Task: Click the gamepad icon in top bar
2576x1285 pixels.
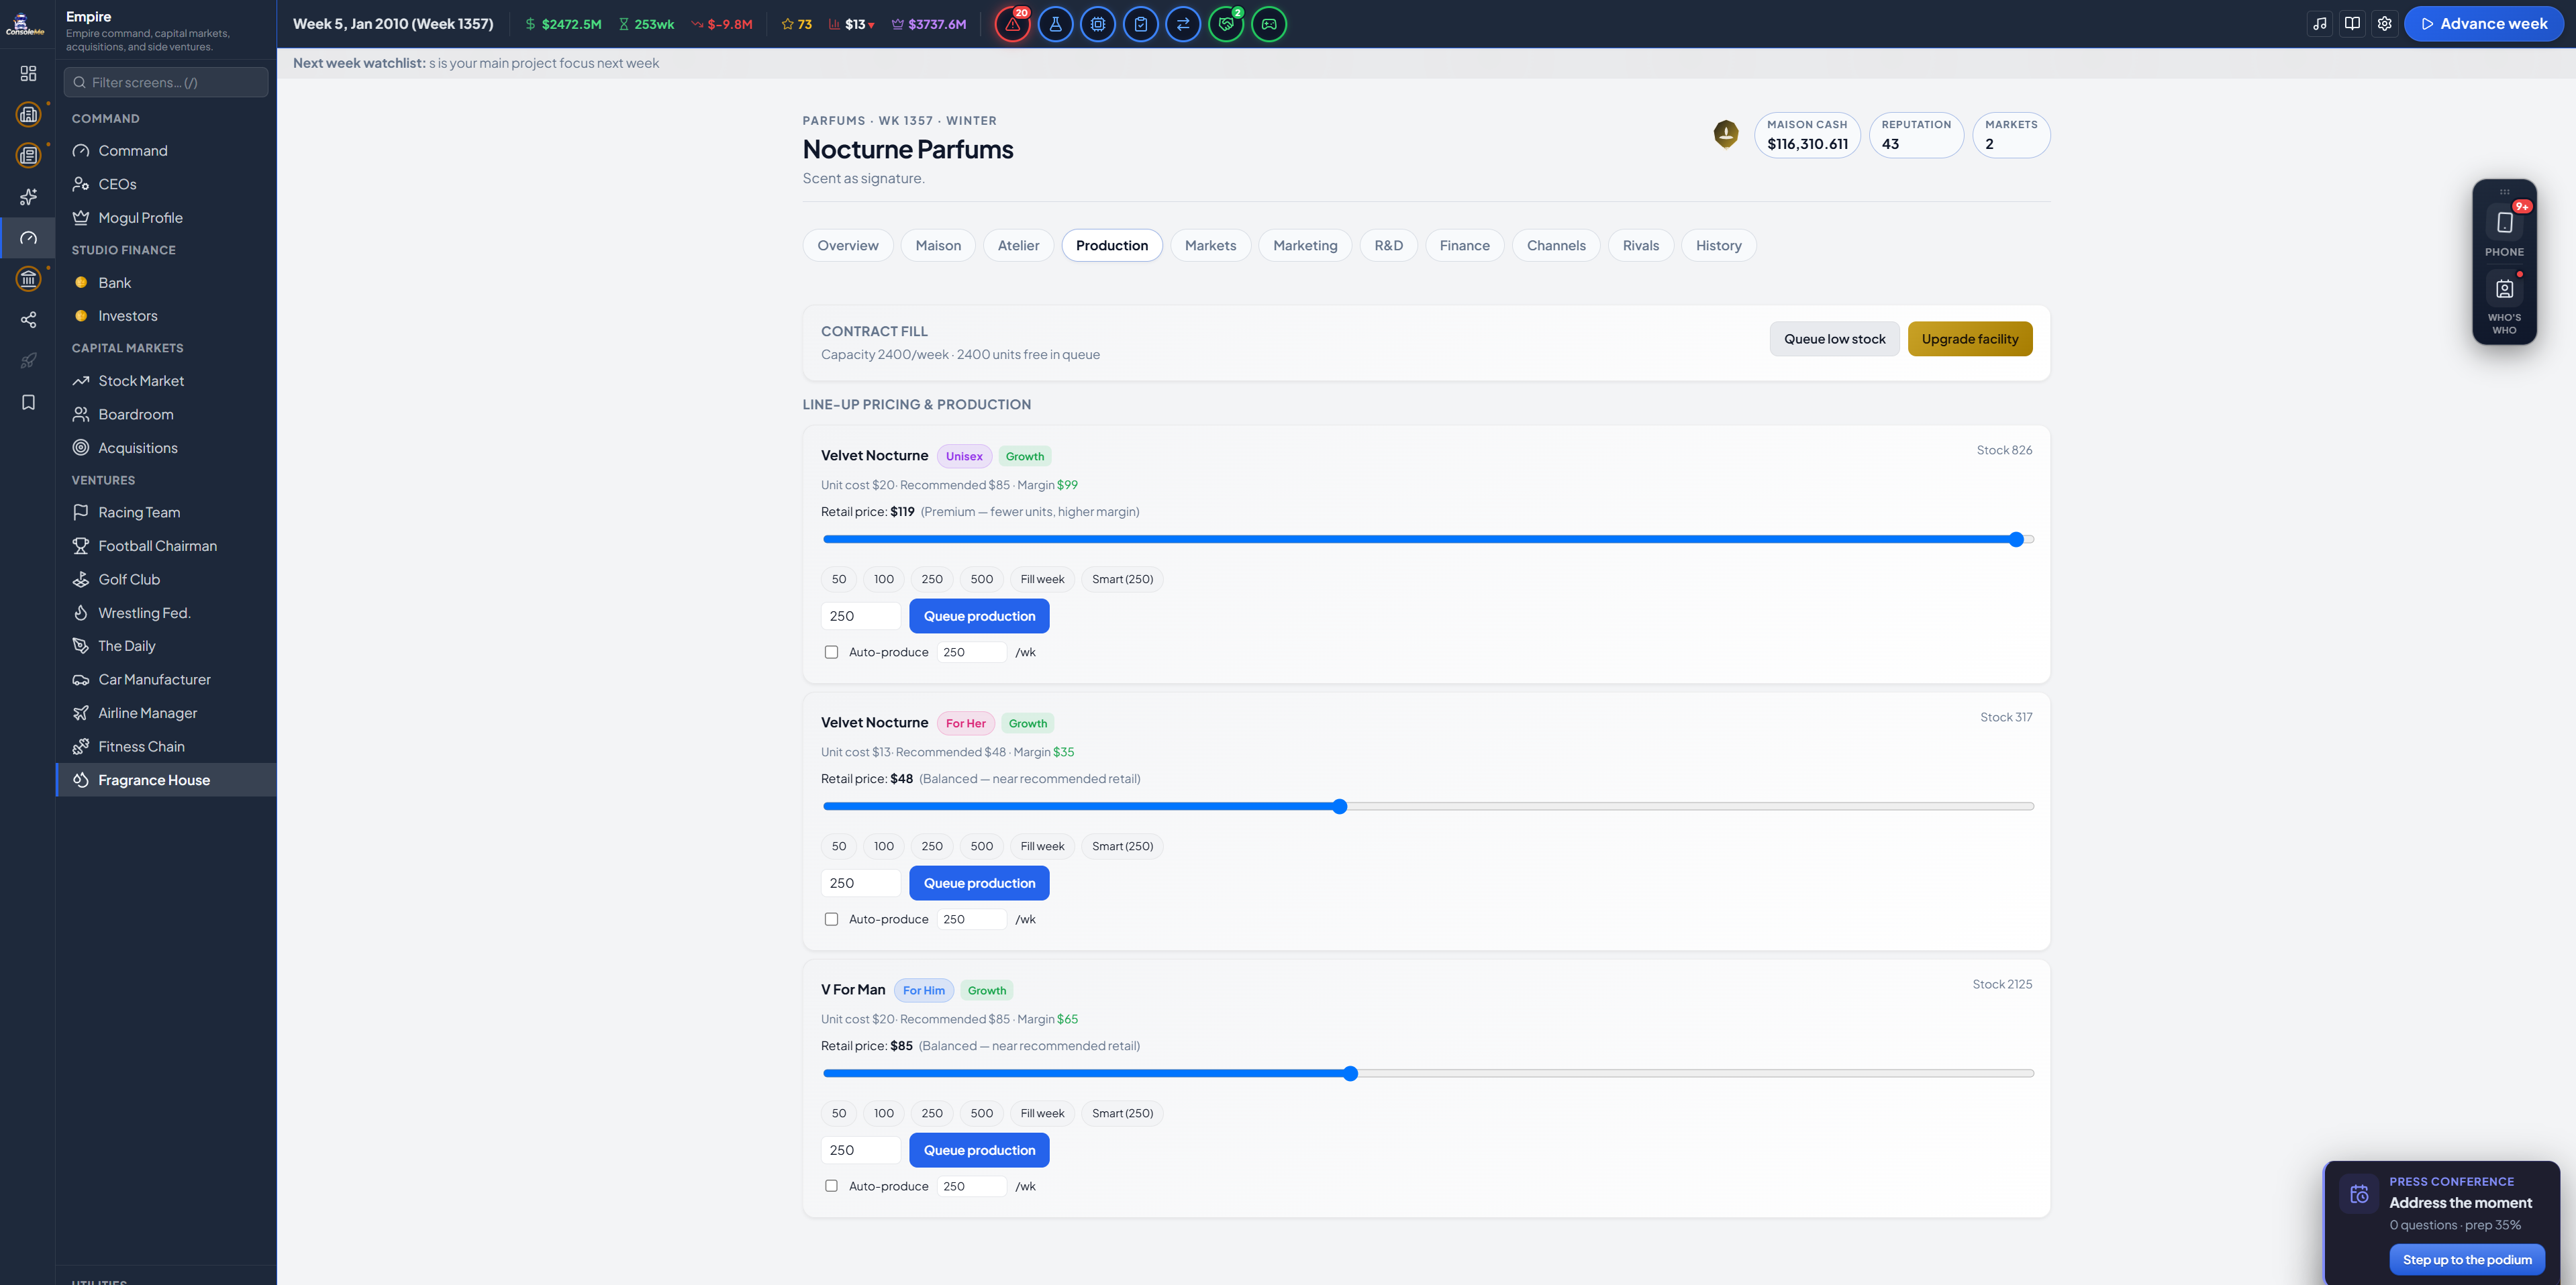Action: pos(1269,24)
